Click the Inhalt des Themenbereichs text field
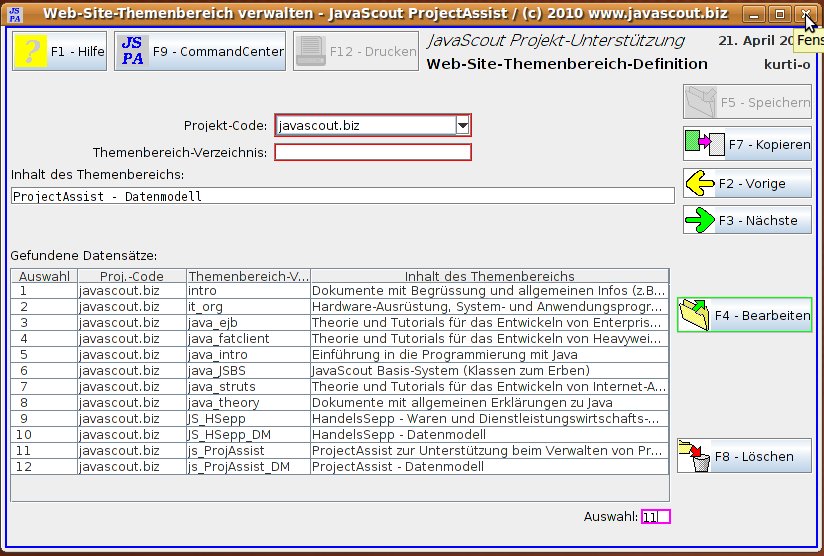The height and width of the screenshot is (556, 824). (x=342, y=196)
